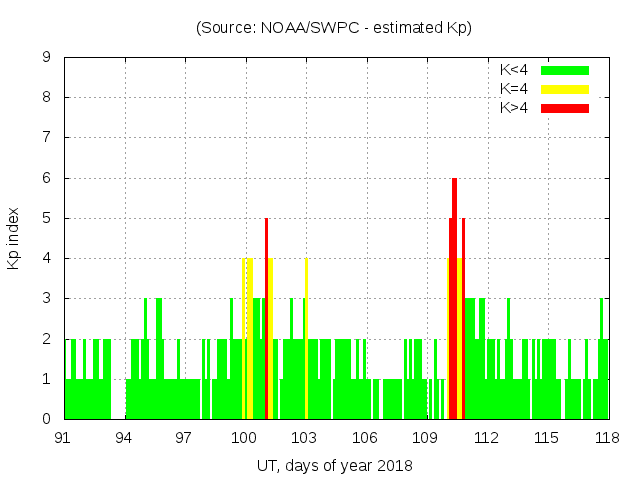Screen dimensions: 640x480
Task: Click the x-axis tick label 100
Action: coord(245,438)
